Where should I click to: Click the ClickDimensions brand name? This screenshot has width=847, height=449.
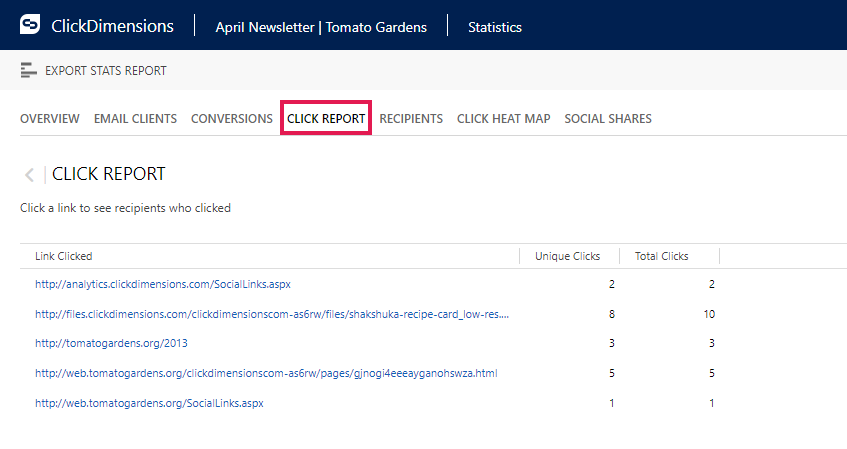click(112, 26)
